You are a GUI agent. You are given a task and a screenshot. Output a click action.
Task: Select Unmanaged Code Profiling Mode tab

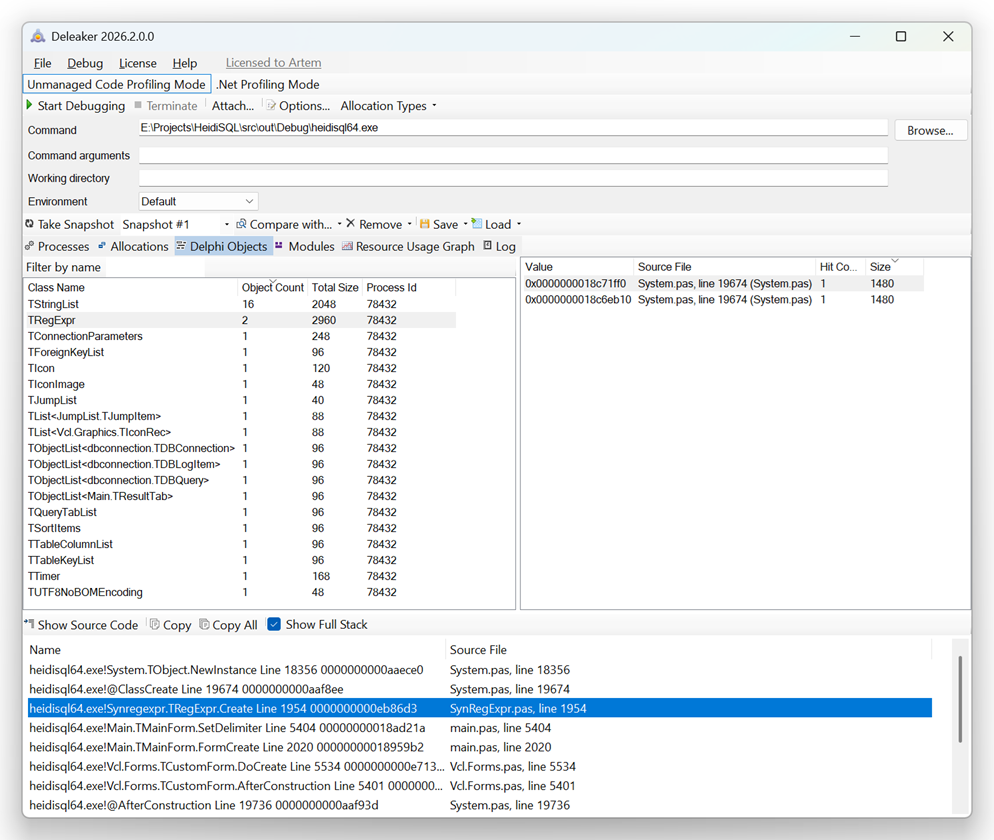[x=117, y=84]
